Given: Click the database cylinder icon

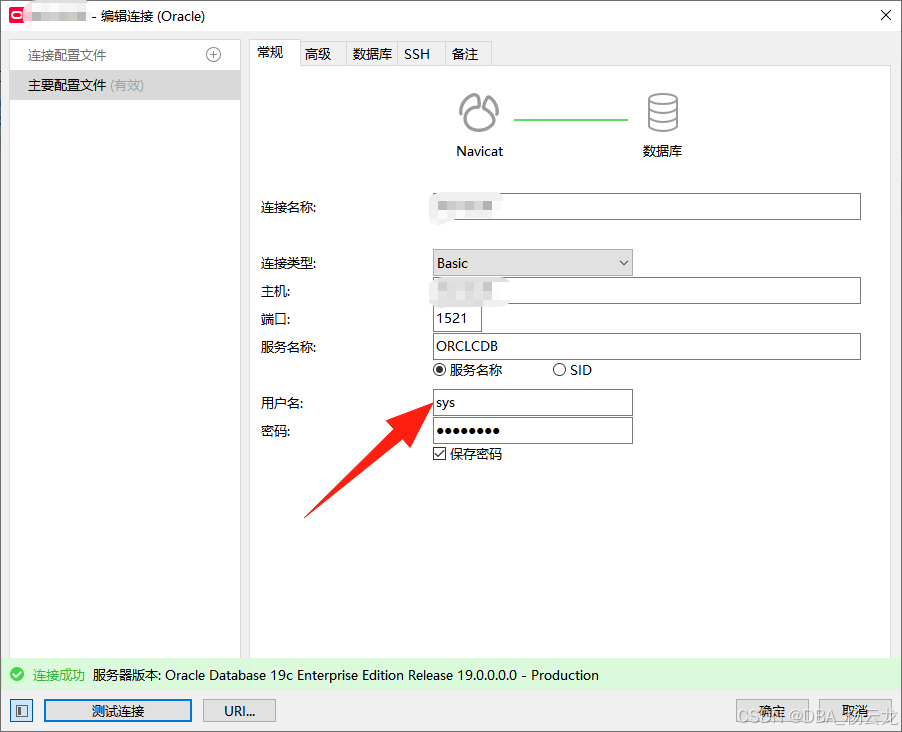Looking at the screenshot, I should (x=663, y=112).
